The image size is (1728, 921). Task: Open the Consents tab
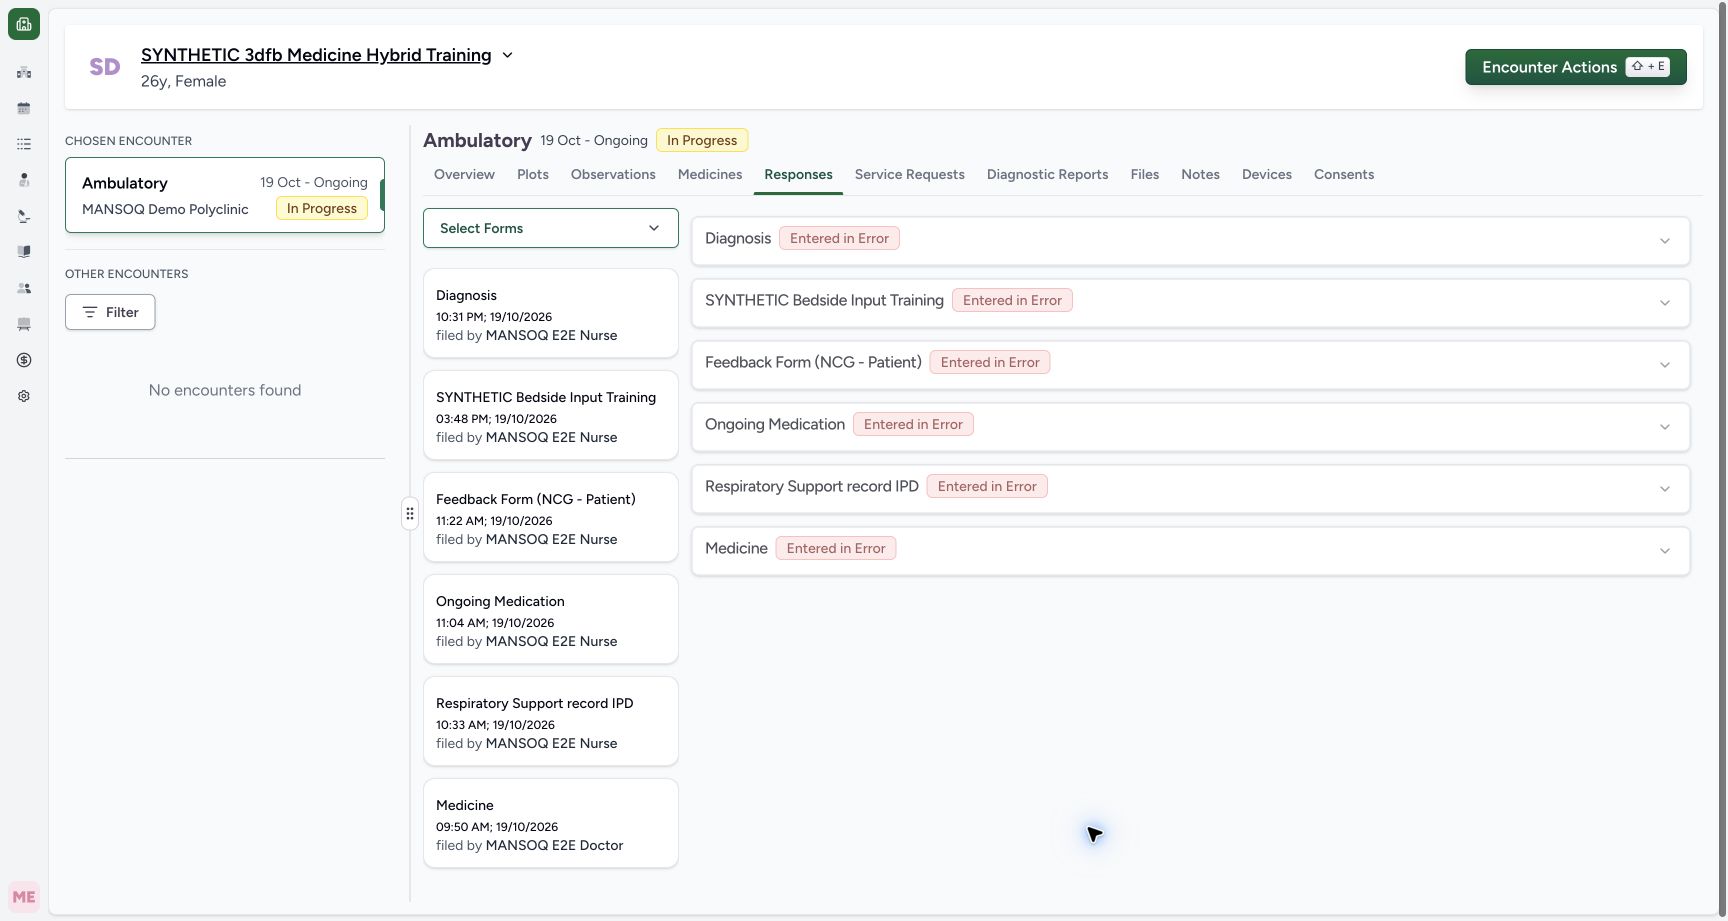click(x=1344, y=174)
